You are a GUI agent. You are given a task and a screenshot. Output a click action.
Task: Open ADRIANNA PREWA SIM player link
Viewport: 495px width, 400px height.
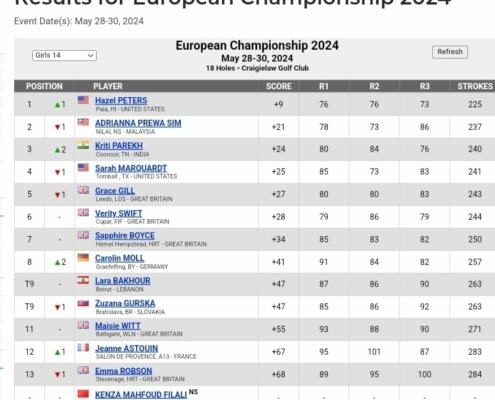pyautogui.click(x=138, y=123)
